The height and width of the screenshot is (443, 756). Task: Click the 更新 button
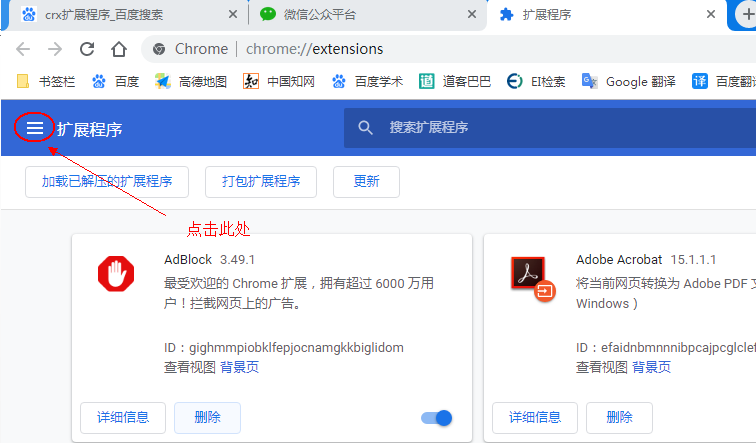366,182
